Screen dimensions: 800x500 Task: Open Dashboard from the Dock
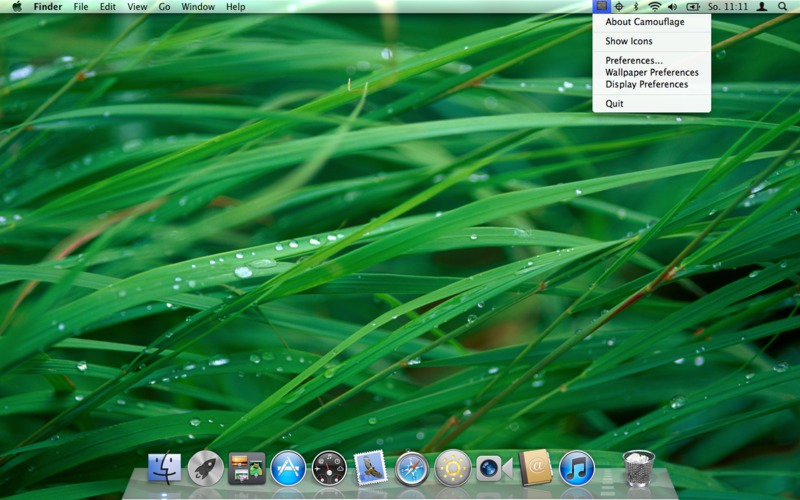click(329, 468)
